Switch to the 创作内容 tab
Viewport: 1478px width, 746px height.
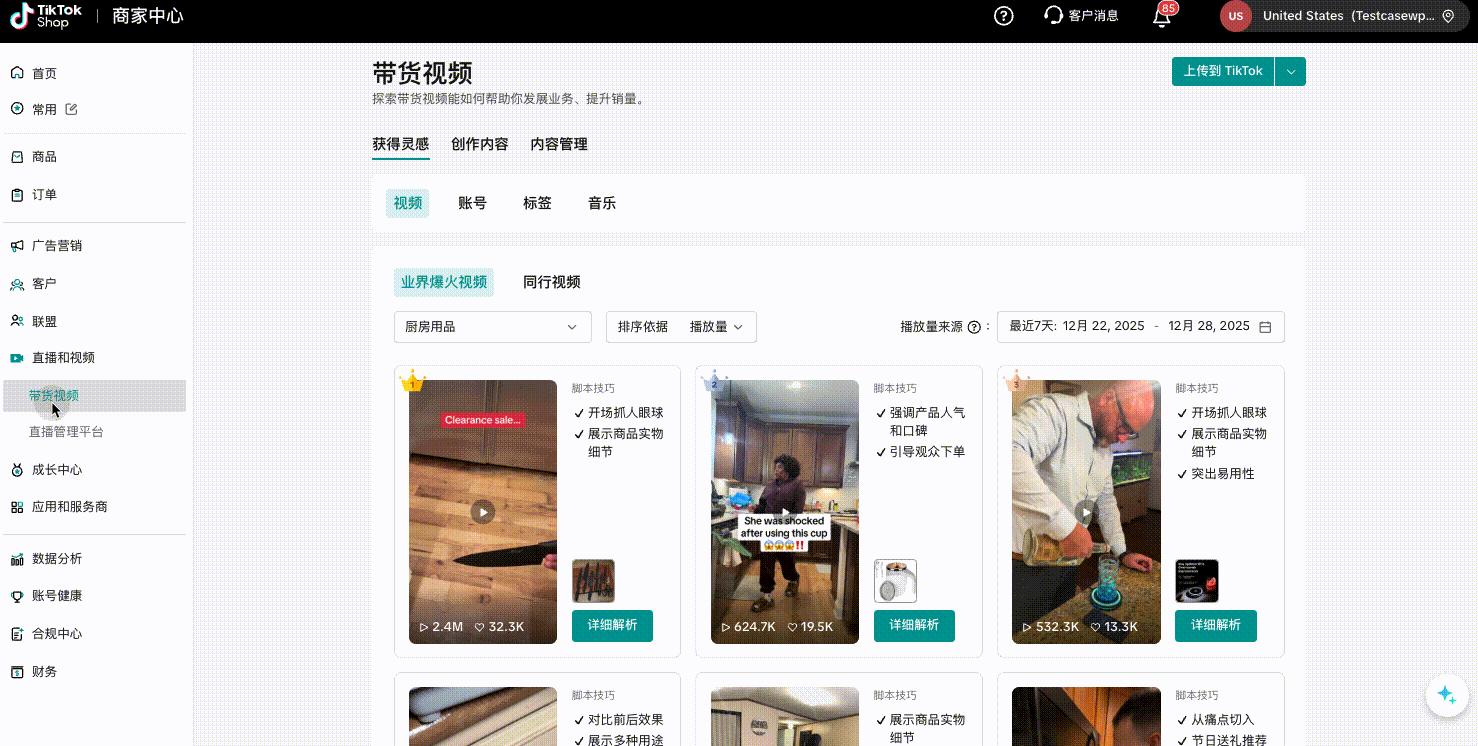(479, 144)
